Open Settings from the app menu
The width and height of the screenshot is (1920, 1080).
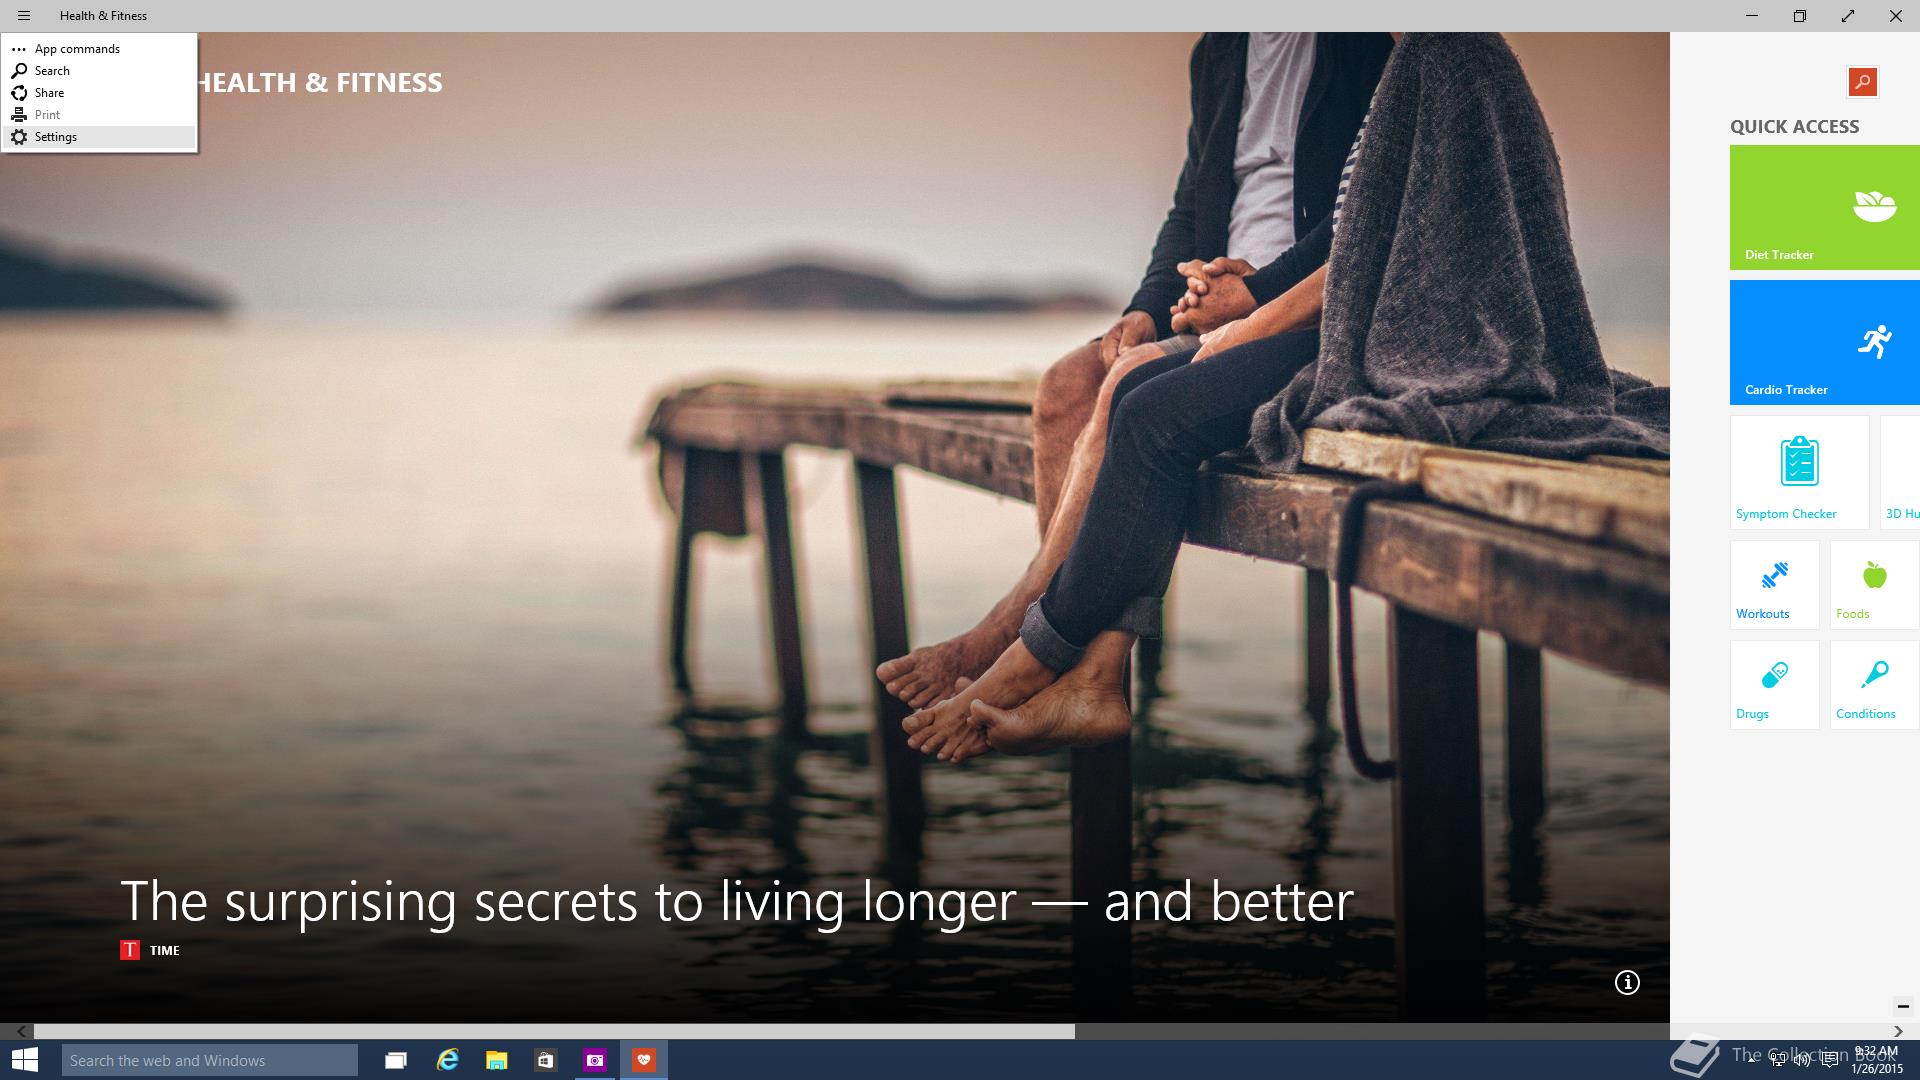coord(99,137)
